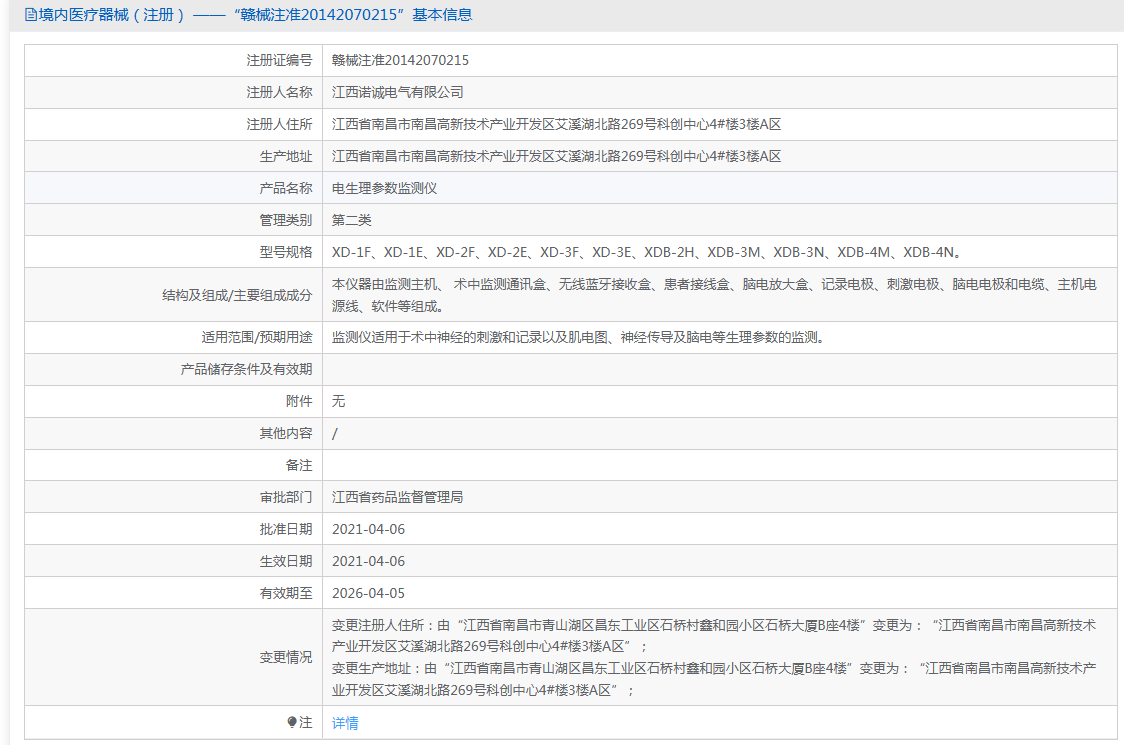Select the change text starting 变更注册人住所

pos(714,658)
